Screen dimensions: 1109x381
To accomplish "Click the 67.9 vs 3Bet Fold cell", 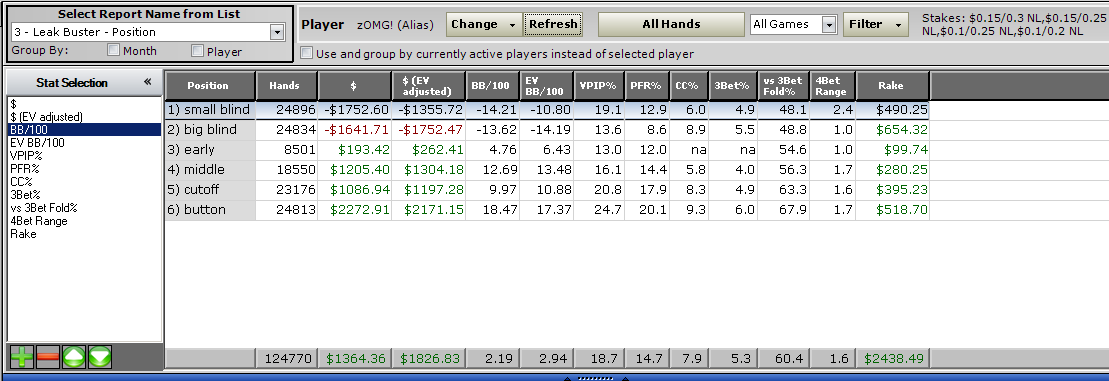I will coord(783,209).
